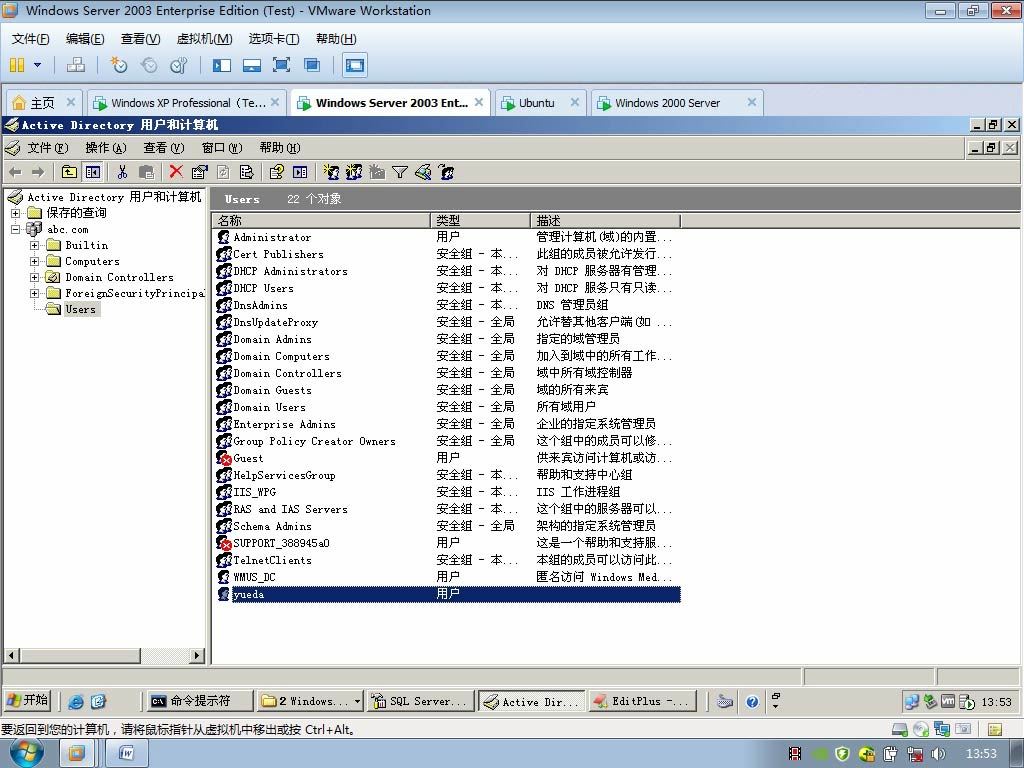Screen dimensions: 1024x768
Task: Open the 查看(V) menu in Active Directory
Action: [164, 148]
